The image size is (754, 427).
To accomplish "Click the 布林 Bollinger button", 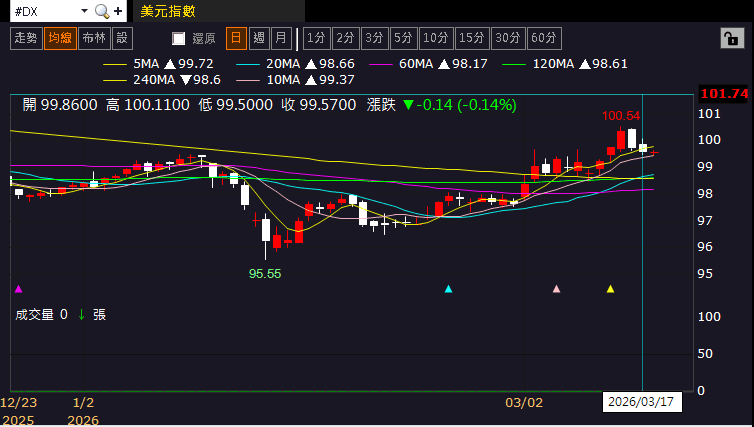I will (x=94, y=38).
